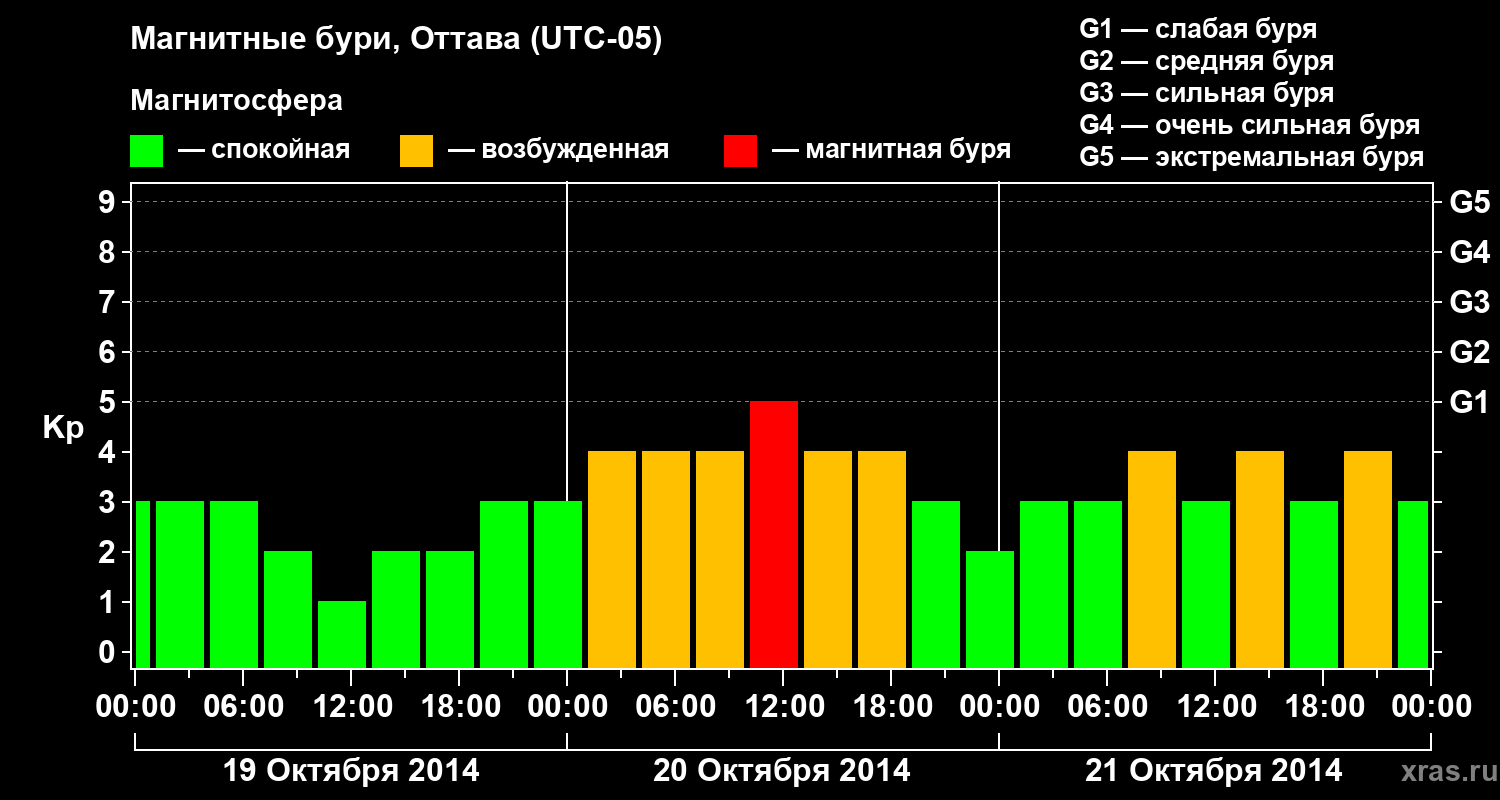Click the red 'магнитная буря' legend swatch

click(740, 151)
